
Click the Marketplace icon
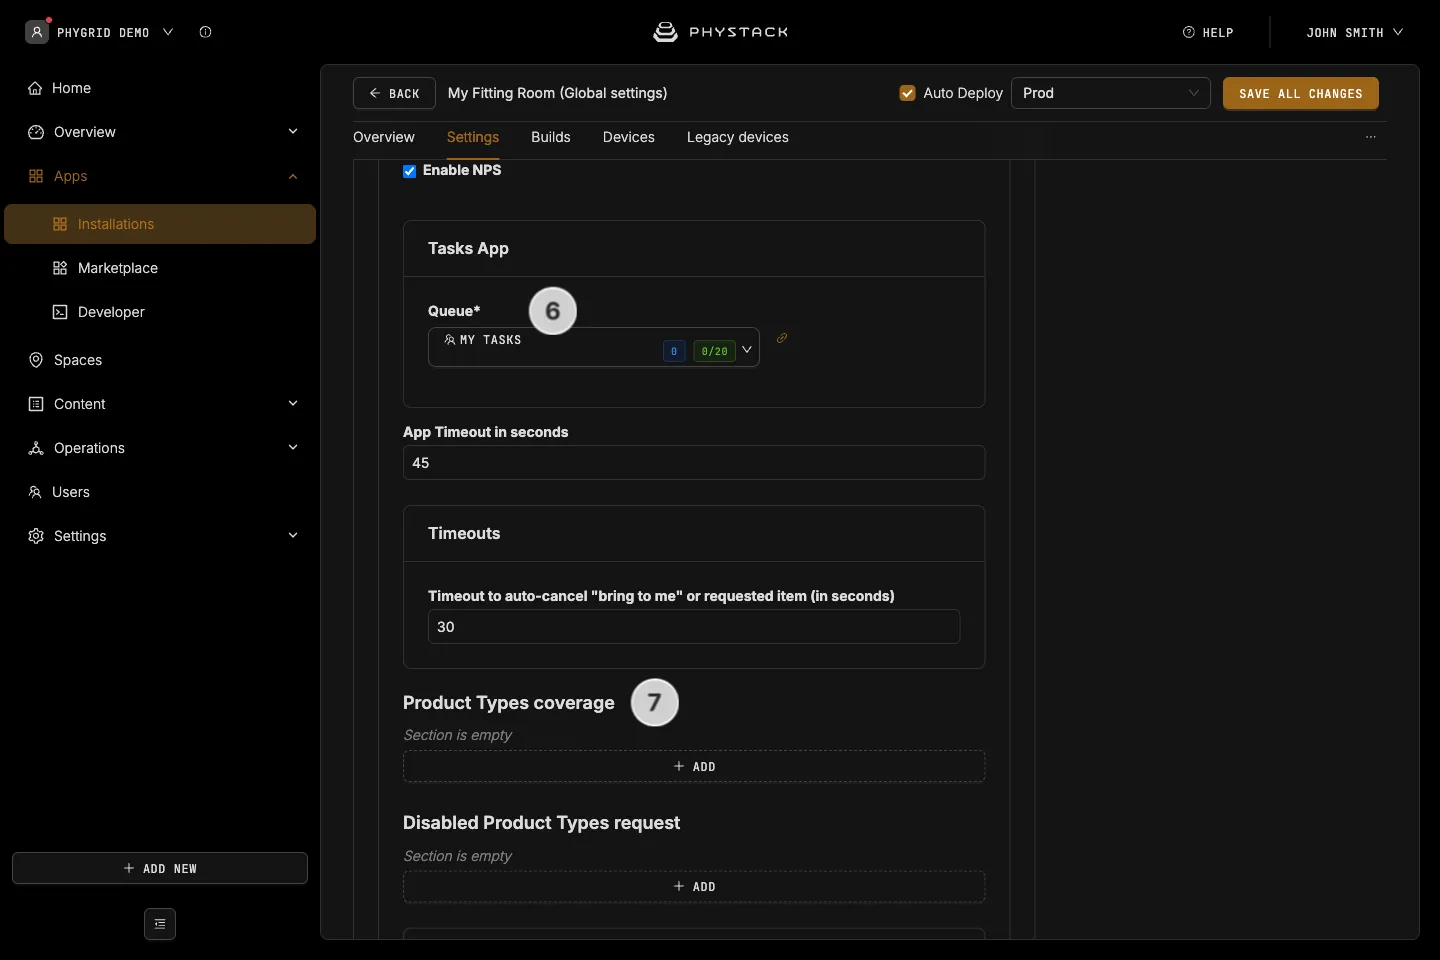[60, 268]
